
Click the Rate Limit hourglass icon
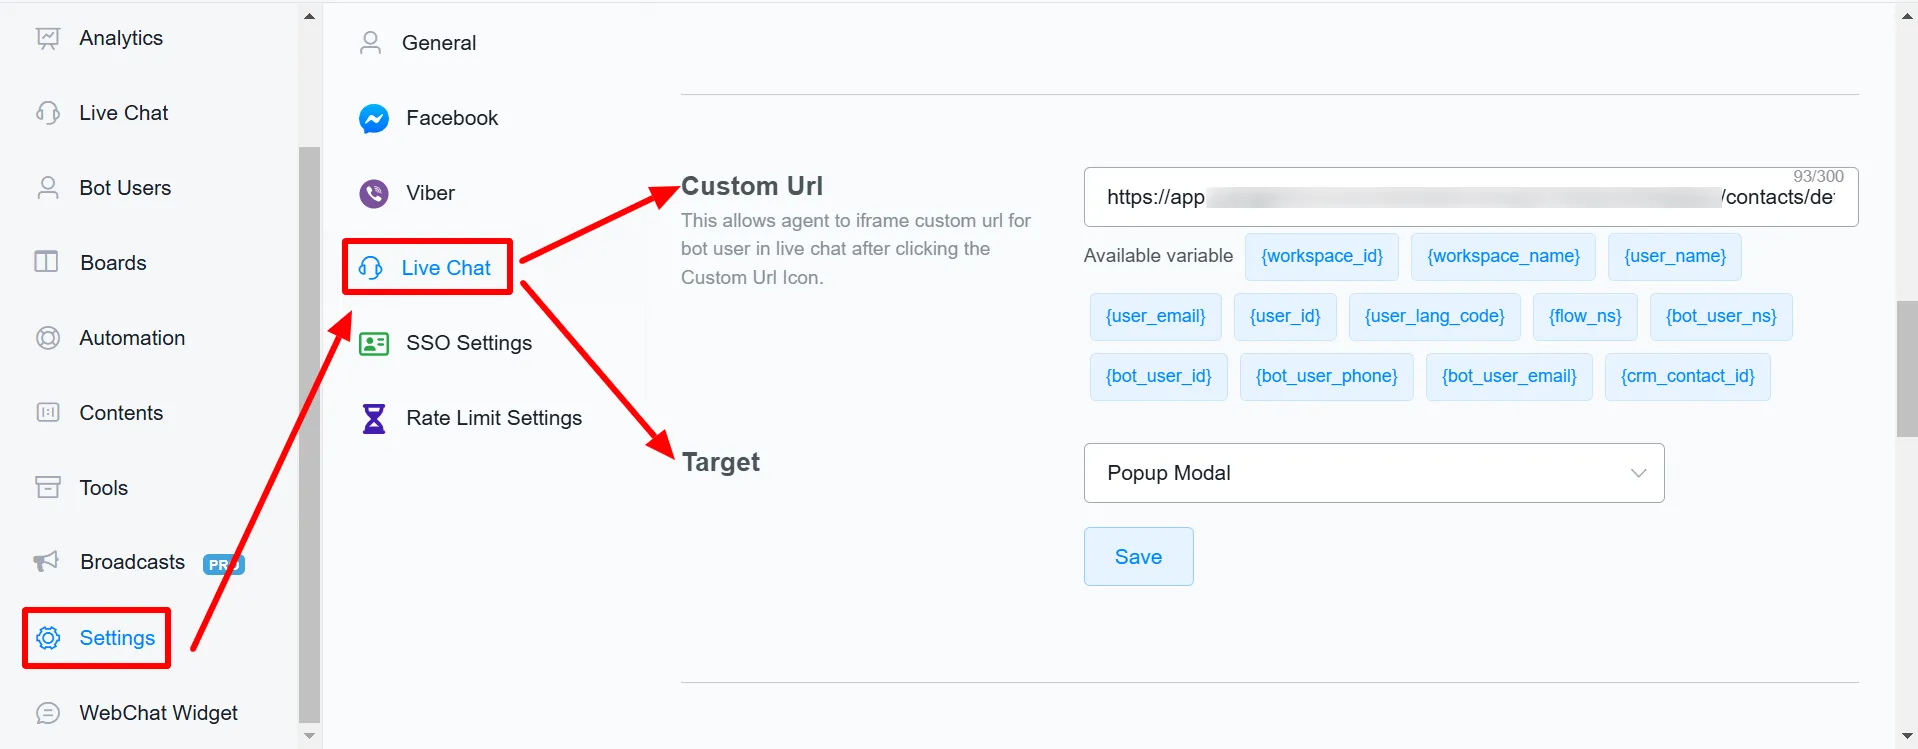[x=374, y=418]
